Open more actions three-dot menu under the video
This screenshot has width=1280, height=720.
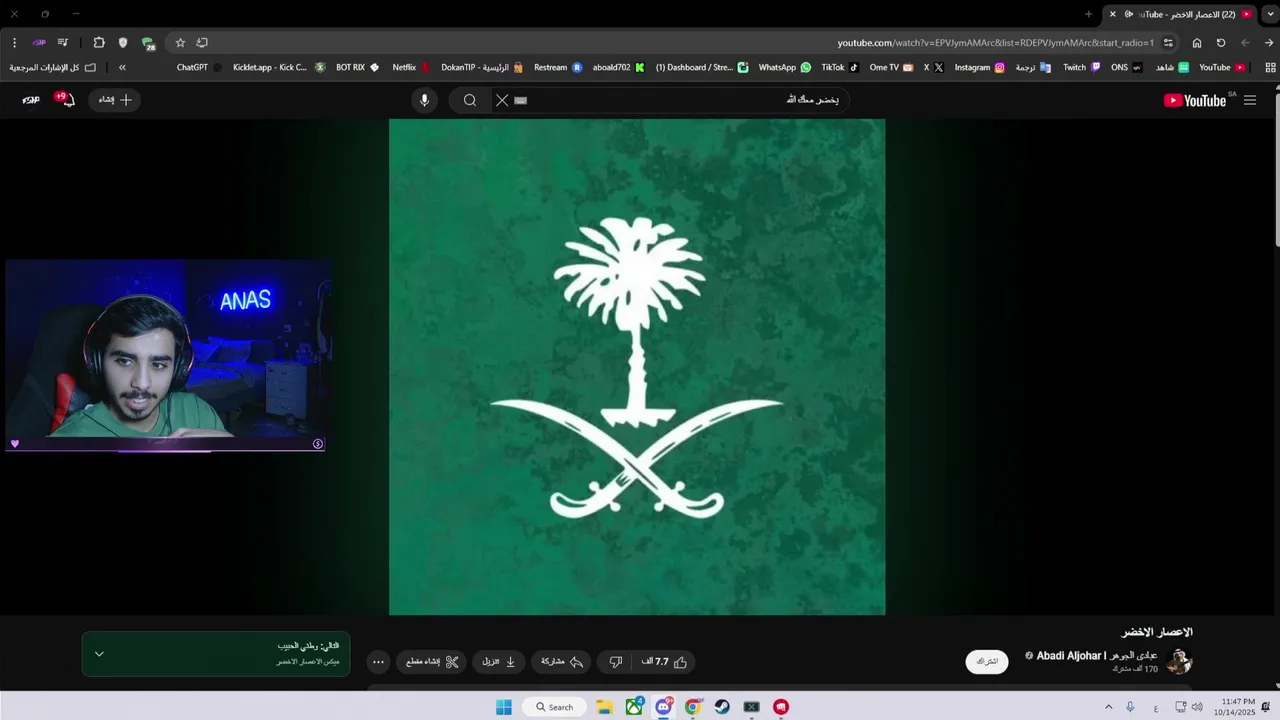point(378,662)
